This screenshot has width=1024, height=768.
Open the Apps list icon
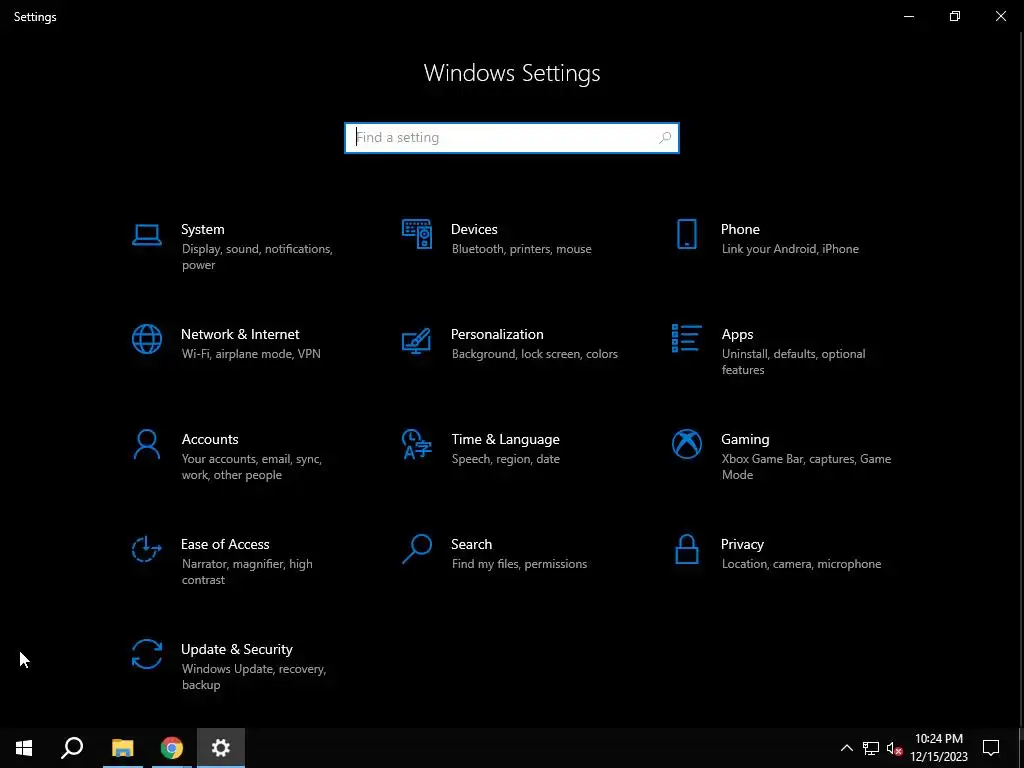point(686,338)
